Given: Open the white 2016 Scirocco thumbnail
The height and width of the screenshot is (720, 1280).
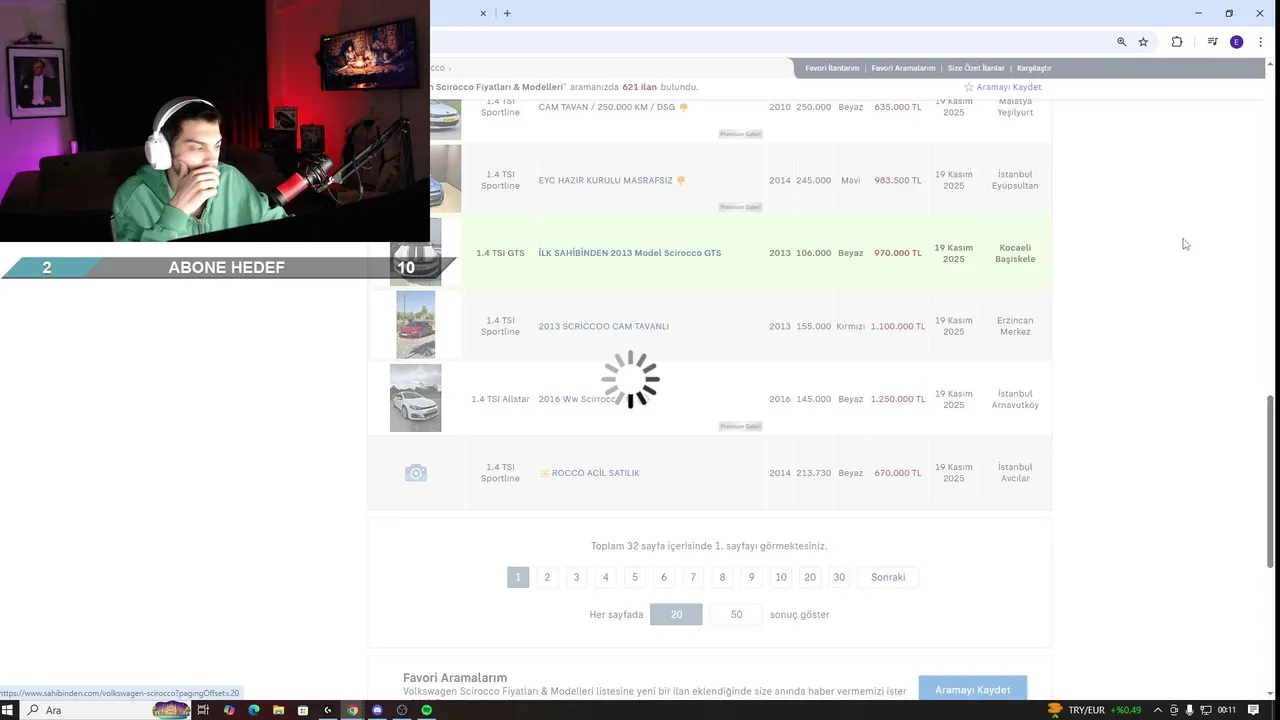Looking at the screenshot, I should click(x=415, y=398).
